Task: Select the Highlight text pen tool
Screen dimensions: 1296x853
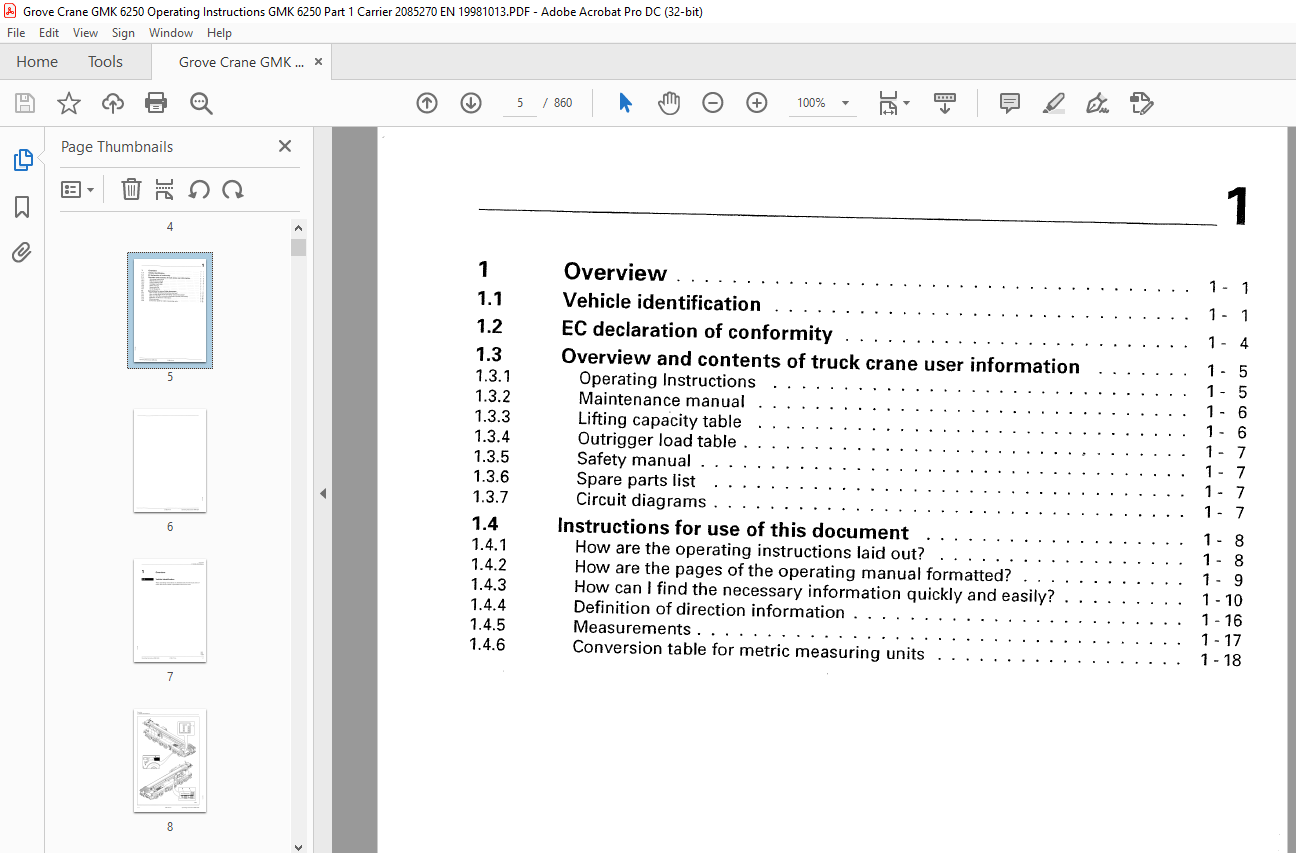Action: coord(1053,103)
